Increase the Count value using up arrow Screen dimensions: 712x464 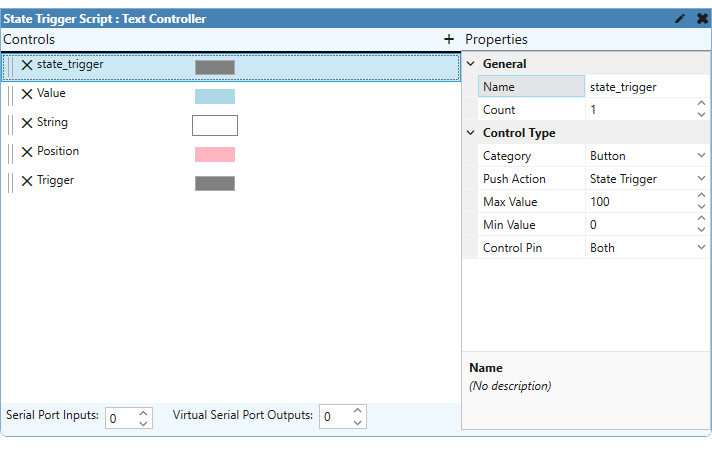tap(701, 105)
